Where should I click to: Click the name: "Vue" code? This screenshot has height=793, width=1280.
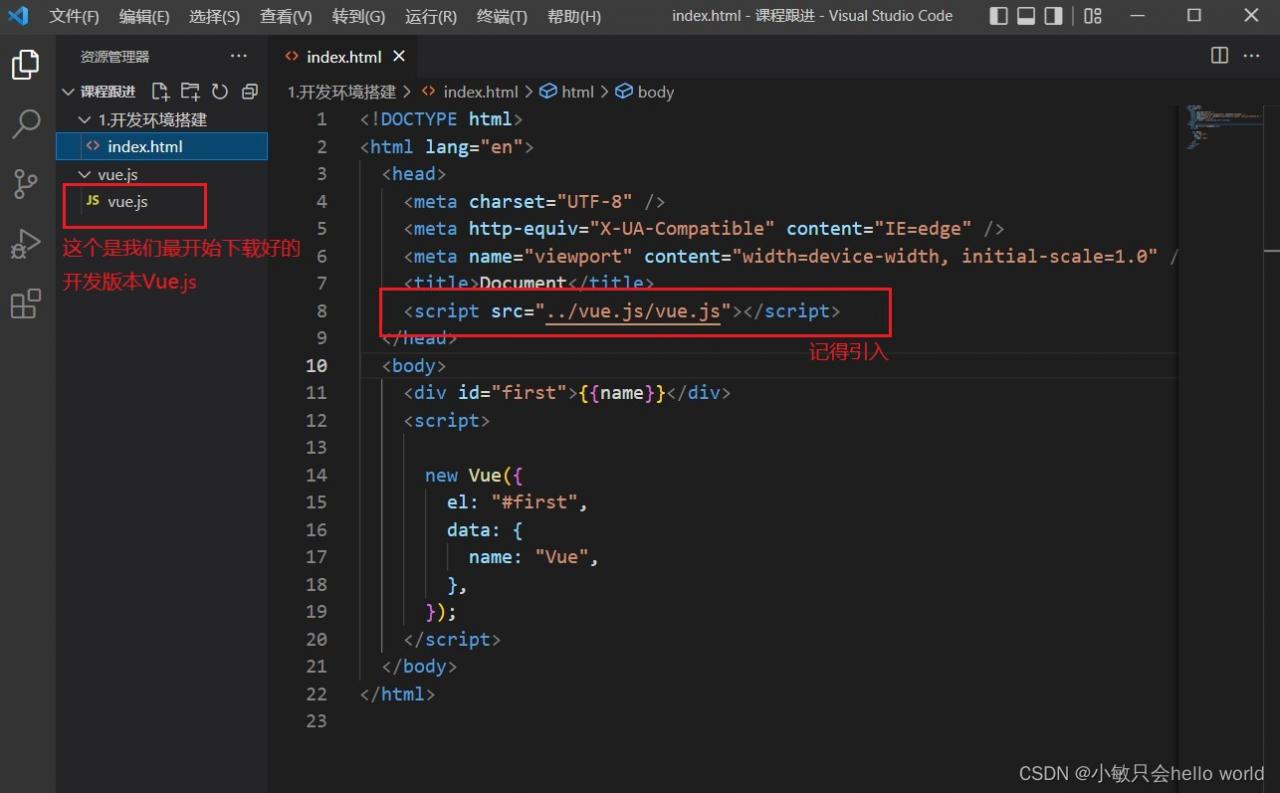coord(534,558)
